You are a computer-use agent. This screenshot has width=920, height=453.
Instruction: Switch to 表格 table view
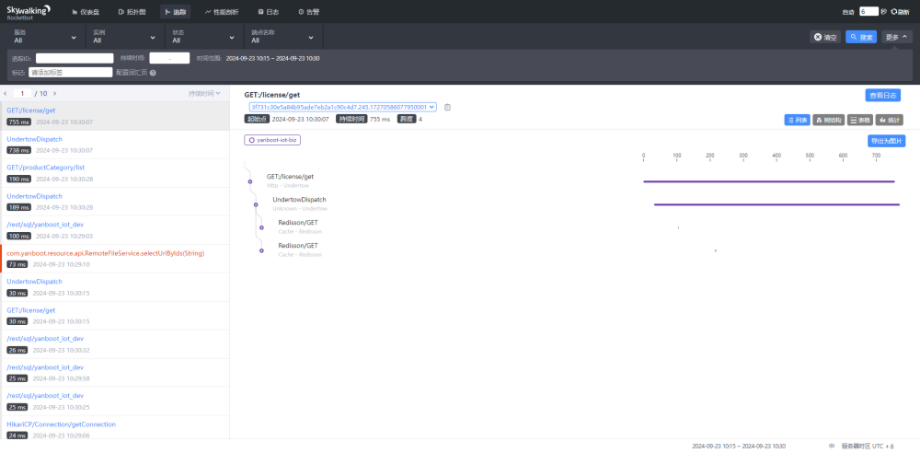(860, 120)
